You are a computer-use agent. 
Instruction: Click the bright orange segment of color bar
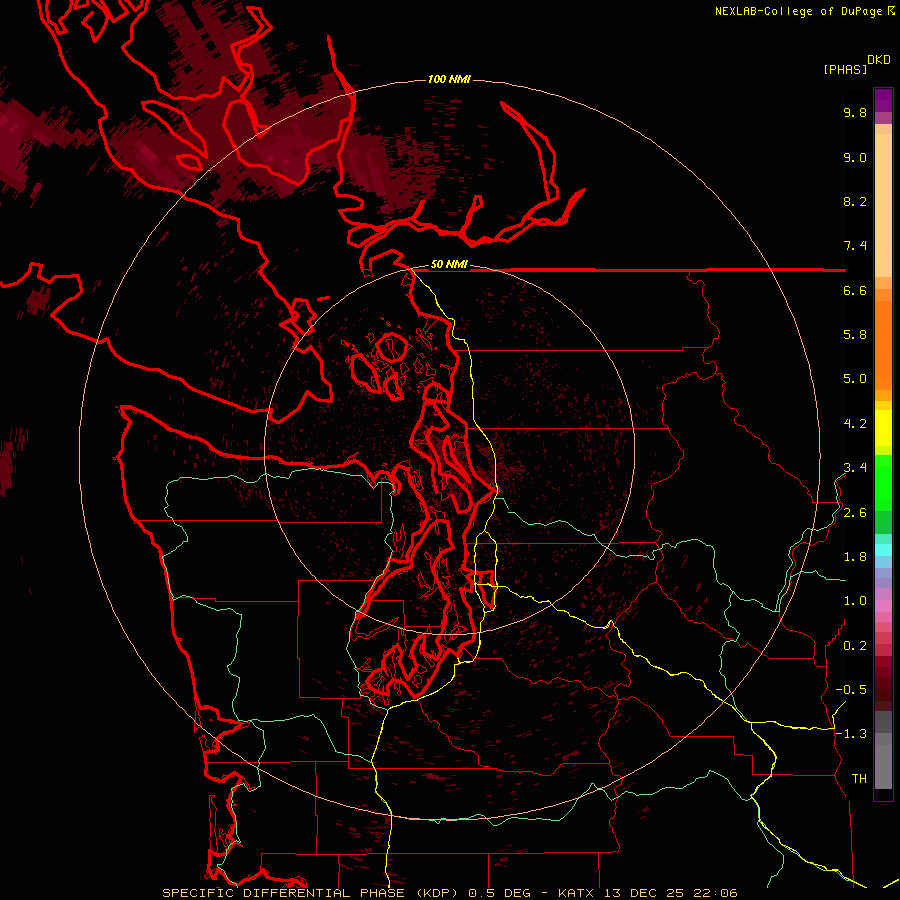pyautogui.click(x=883, y=345)
